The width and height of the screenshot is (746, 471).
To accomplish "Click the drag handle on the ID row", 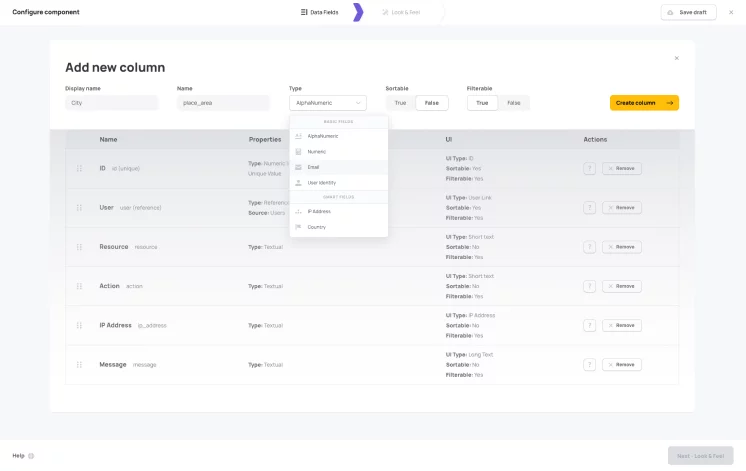I will tap(79, 168).
